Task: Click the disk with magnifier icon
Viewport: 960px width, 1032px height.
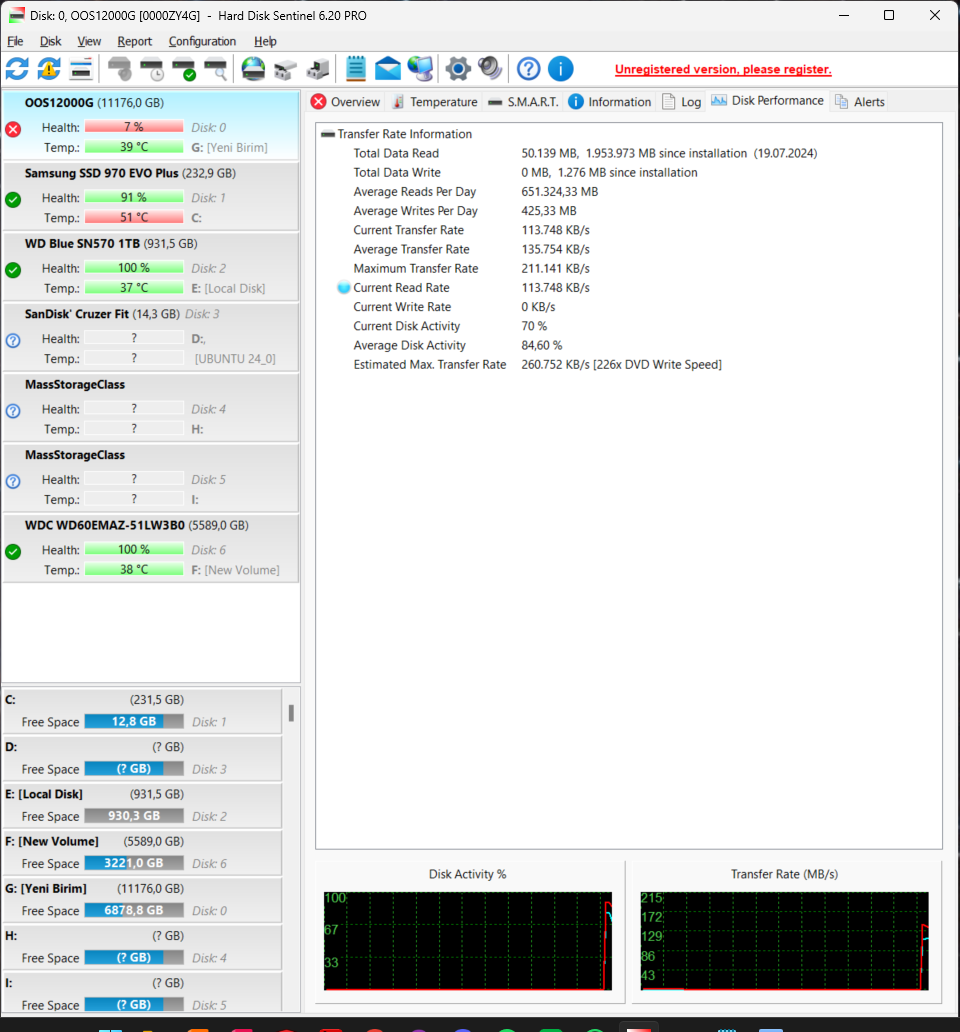Action: click(216, 68)
